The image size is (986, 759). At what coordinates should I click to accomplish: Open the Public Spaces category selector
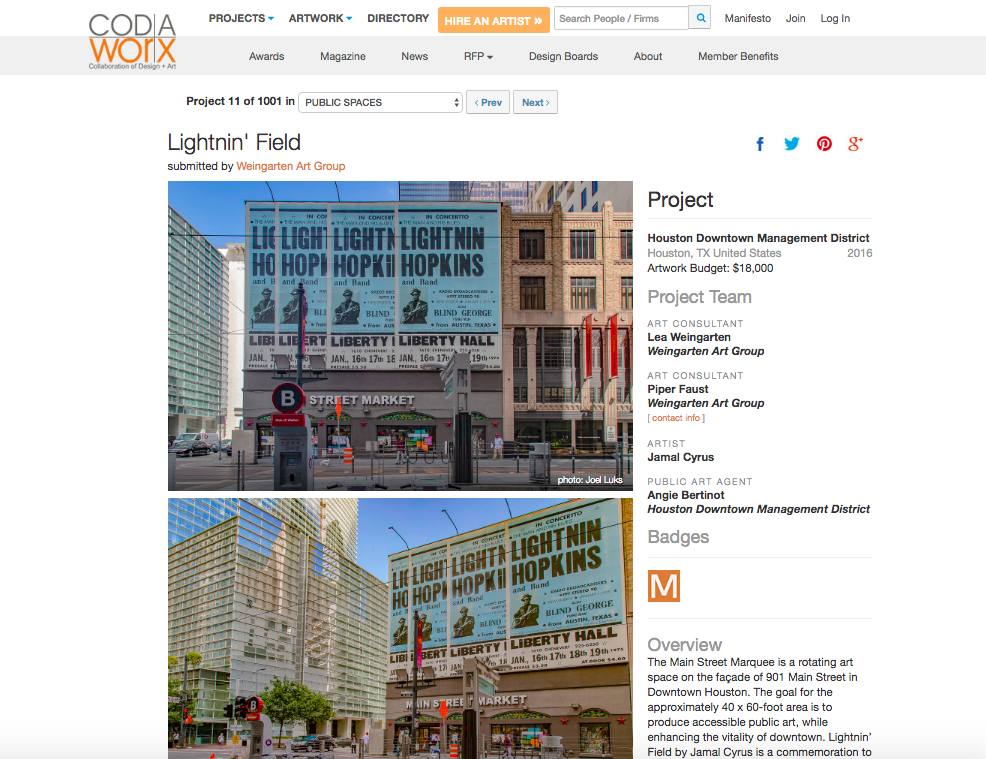click(x=380, y=102)
